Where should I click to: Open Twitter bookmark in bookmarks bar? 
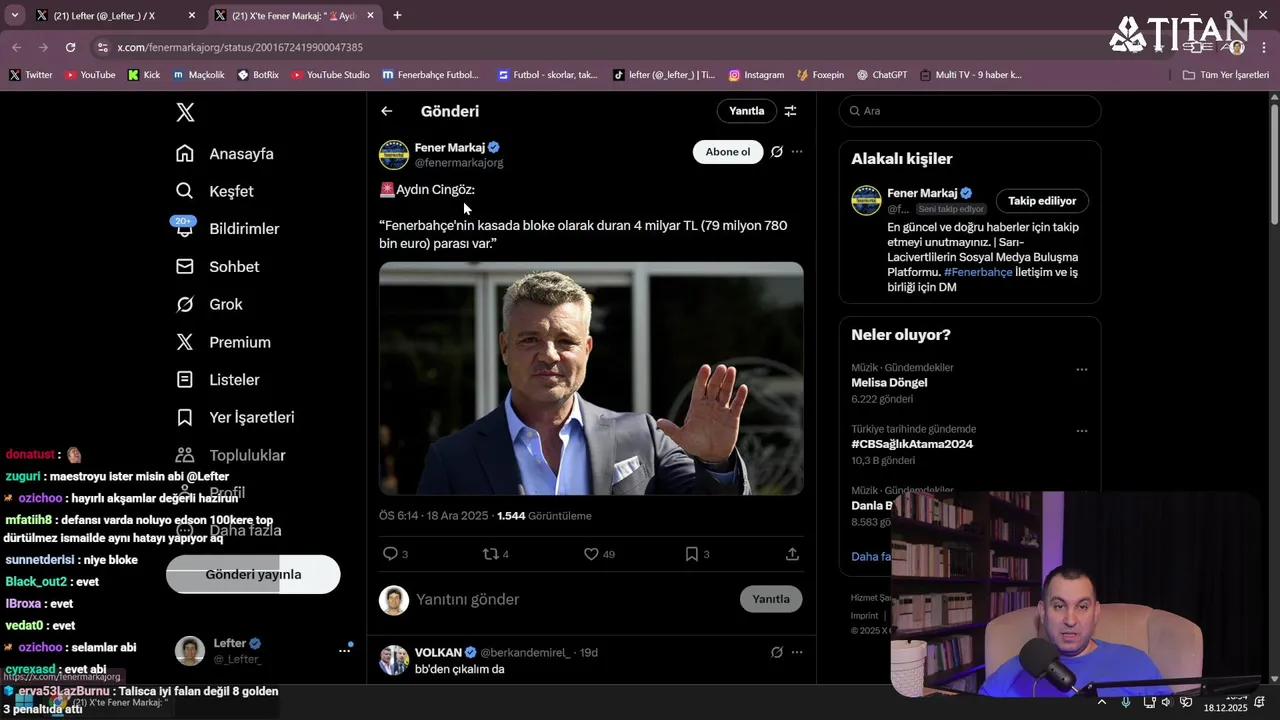31,75
